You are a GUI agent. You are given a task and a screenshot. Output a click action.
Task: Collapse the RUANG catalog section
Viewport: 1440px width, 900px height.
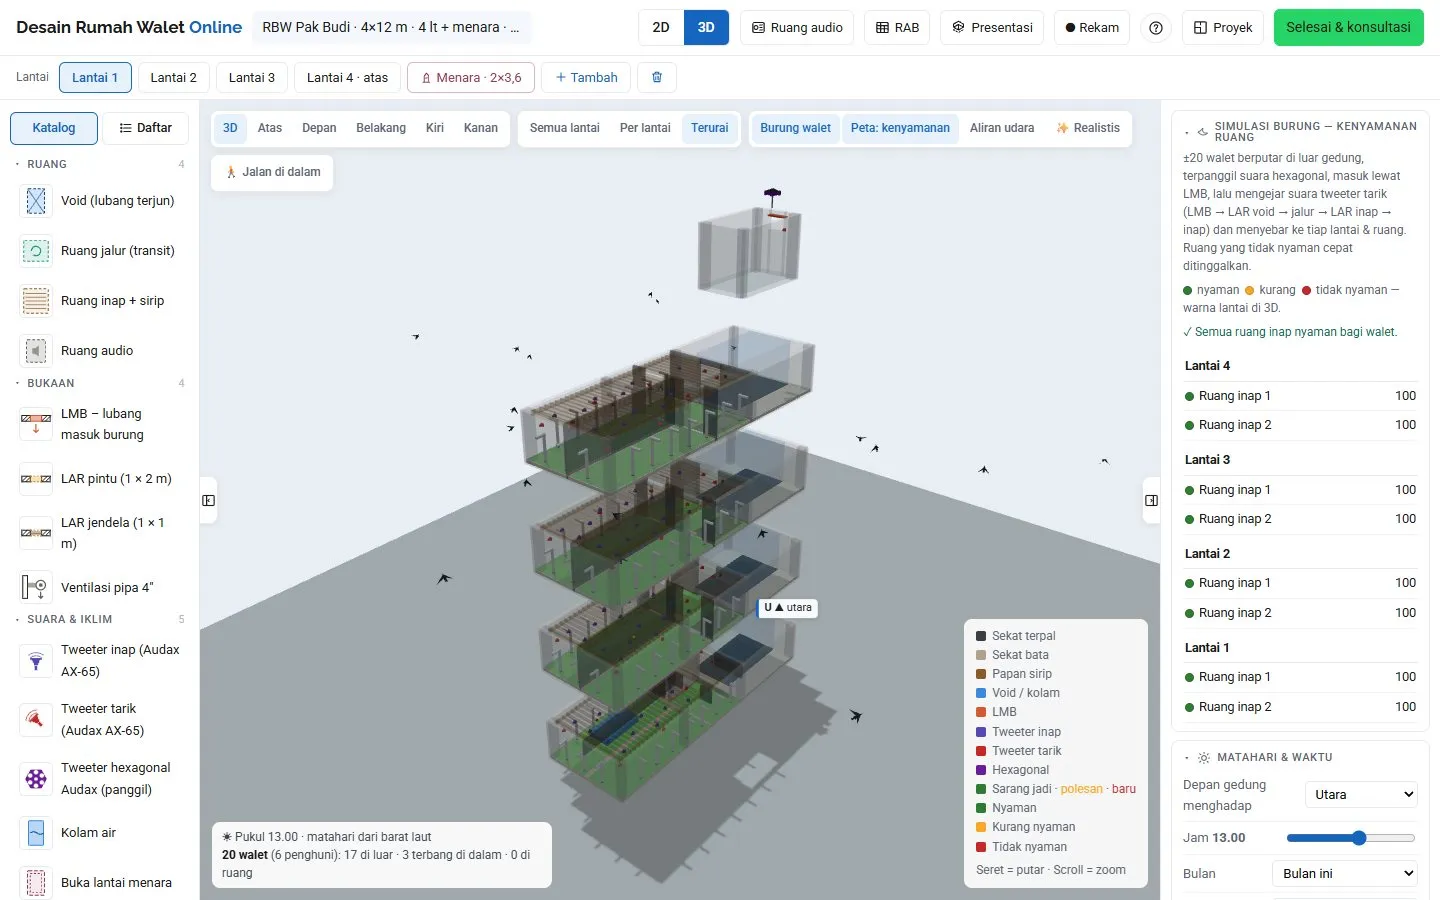pyautogui.click(x=100, y=164)
